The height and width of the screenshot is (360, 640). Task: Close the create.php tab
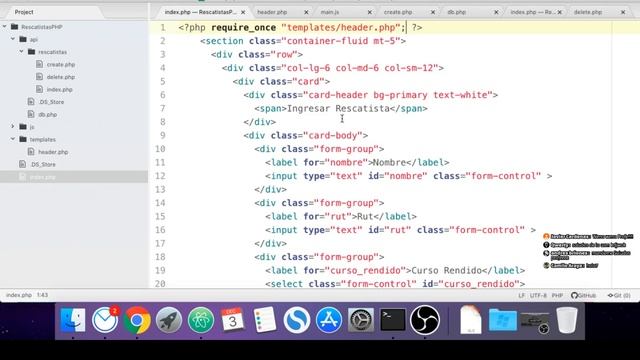tap(433, 12)
